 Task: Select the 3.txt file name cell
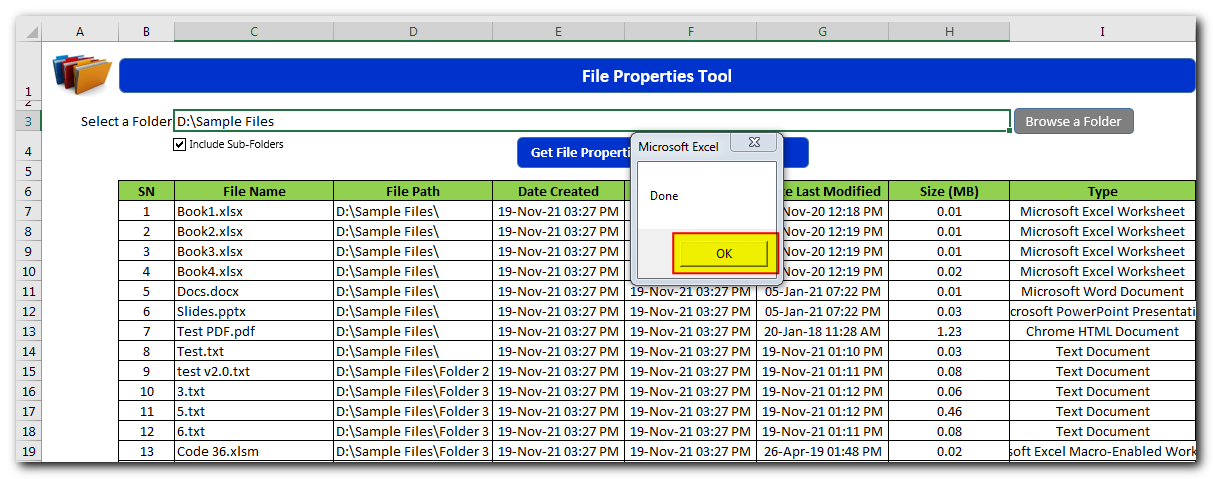click(254, 391)
